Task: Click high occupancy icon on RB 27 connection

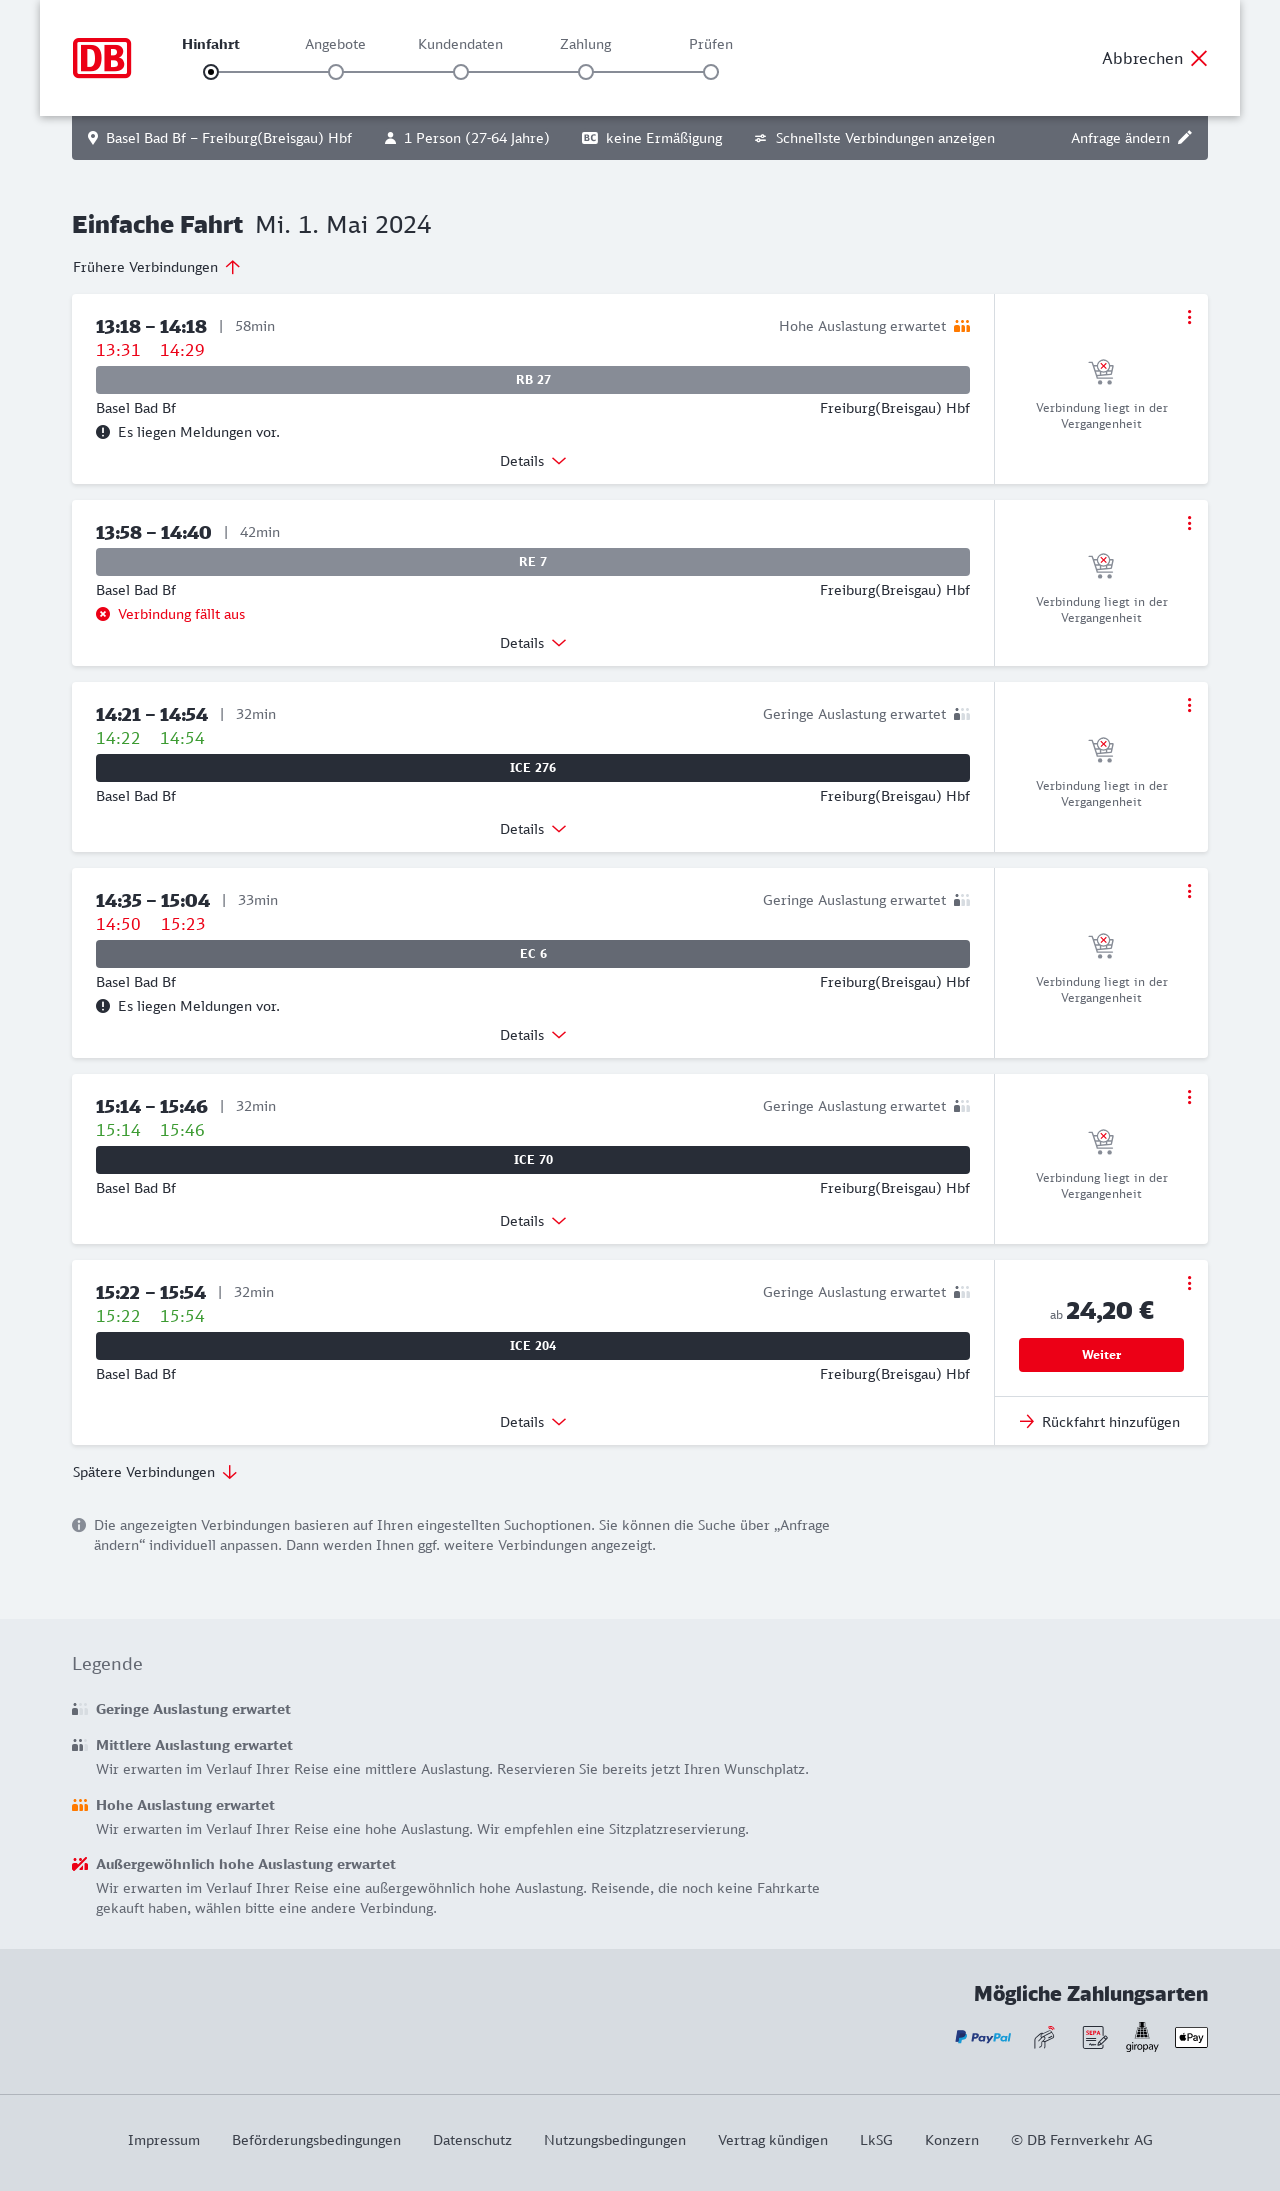Action: point(962,326)
